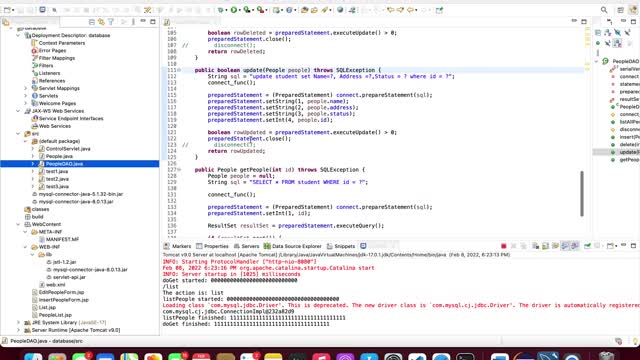Collapse Deployment Descriptor: database node
The height and width of the screenshot is (360, 640).
point(18,36)
